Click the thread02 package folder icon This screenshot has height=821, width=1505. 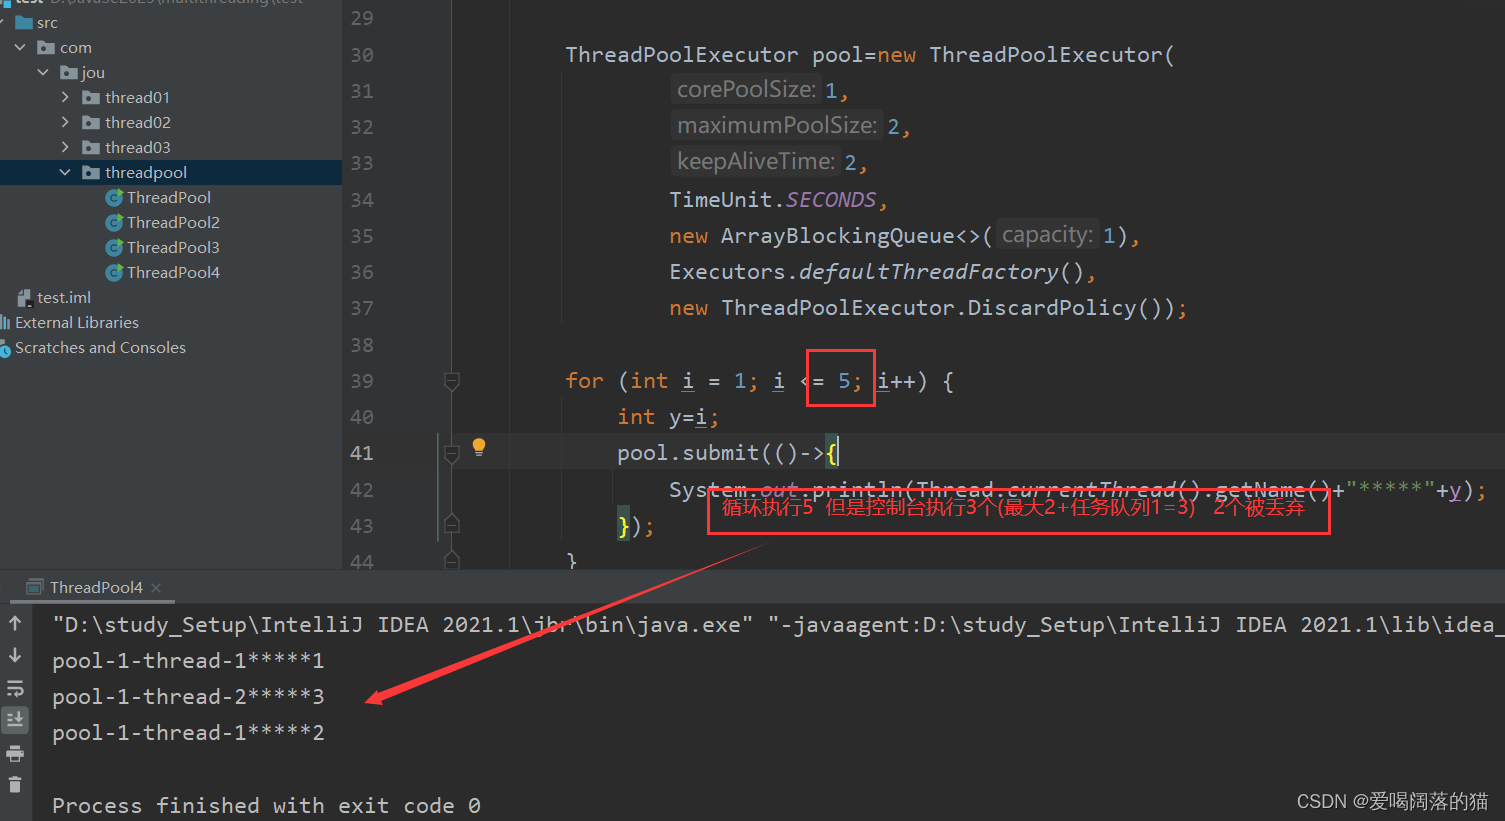(x=91, y=122)
